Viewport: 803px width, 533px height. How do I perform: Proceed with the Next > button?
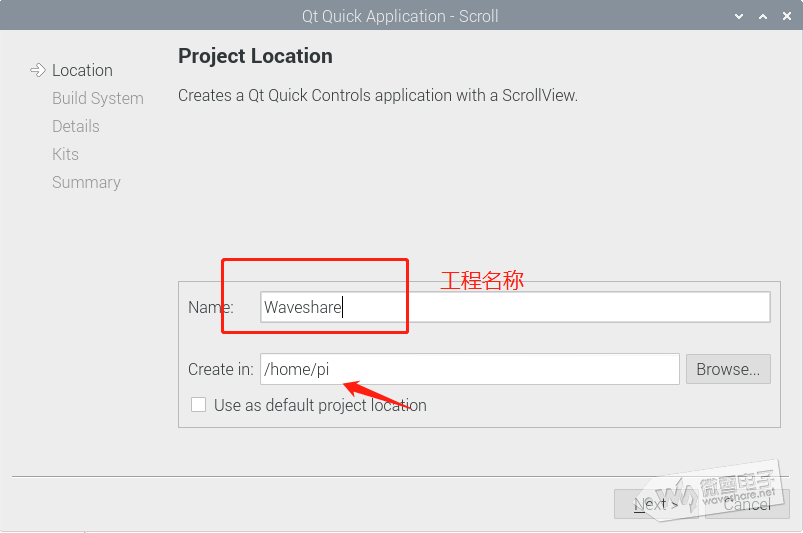tap(656, 504)
